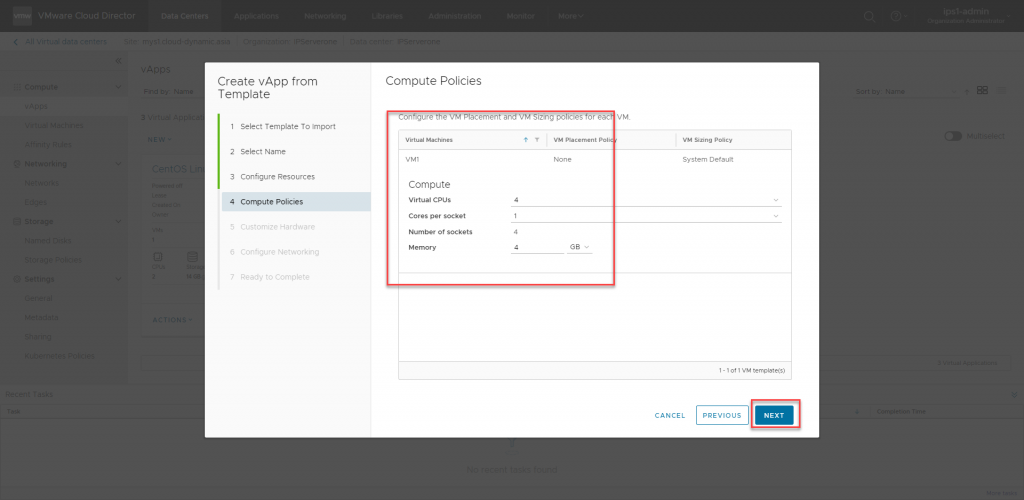Viewport: 1024px width, 500px height.
Task: Collapse the left sidebar with double-chevron icon
Action: tap(117, 62)
